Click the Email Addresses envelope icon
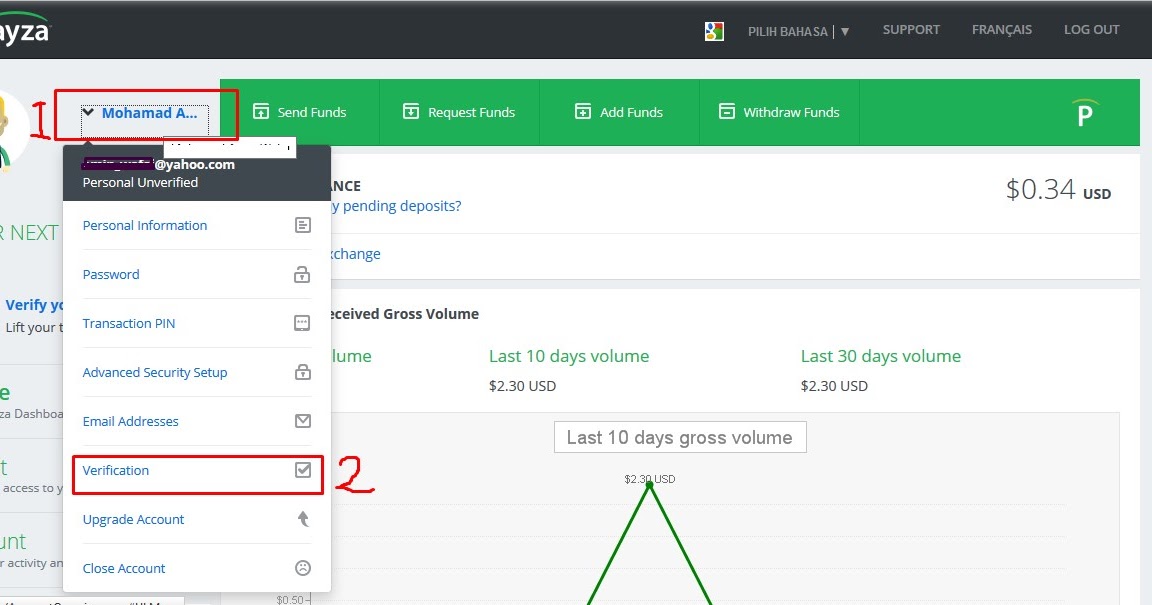 pyautogui.click(x=303, y=421)
